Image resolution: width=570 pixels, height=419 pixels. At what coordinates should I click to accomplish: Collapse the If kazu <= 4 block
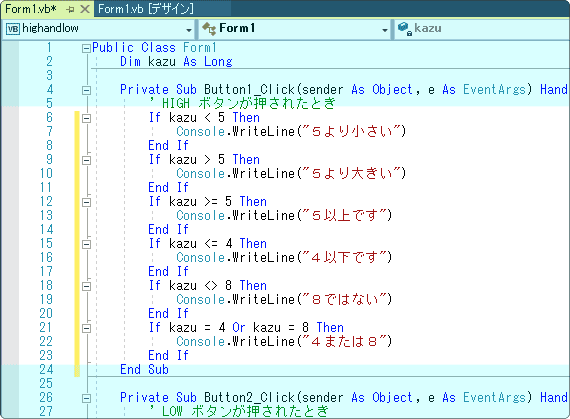[x=86, y=244]
